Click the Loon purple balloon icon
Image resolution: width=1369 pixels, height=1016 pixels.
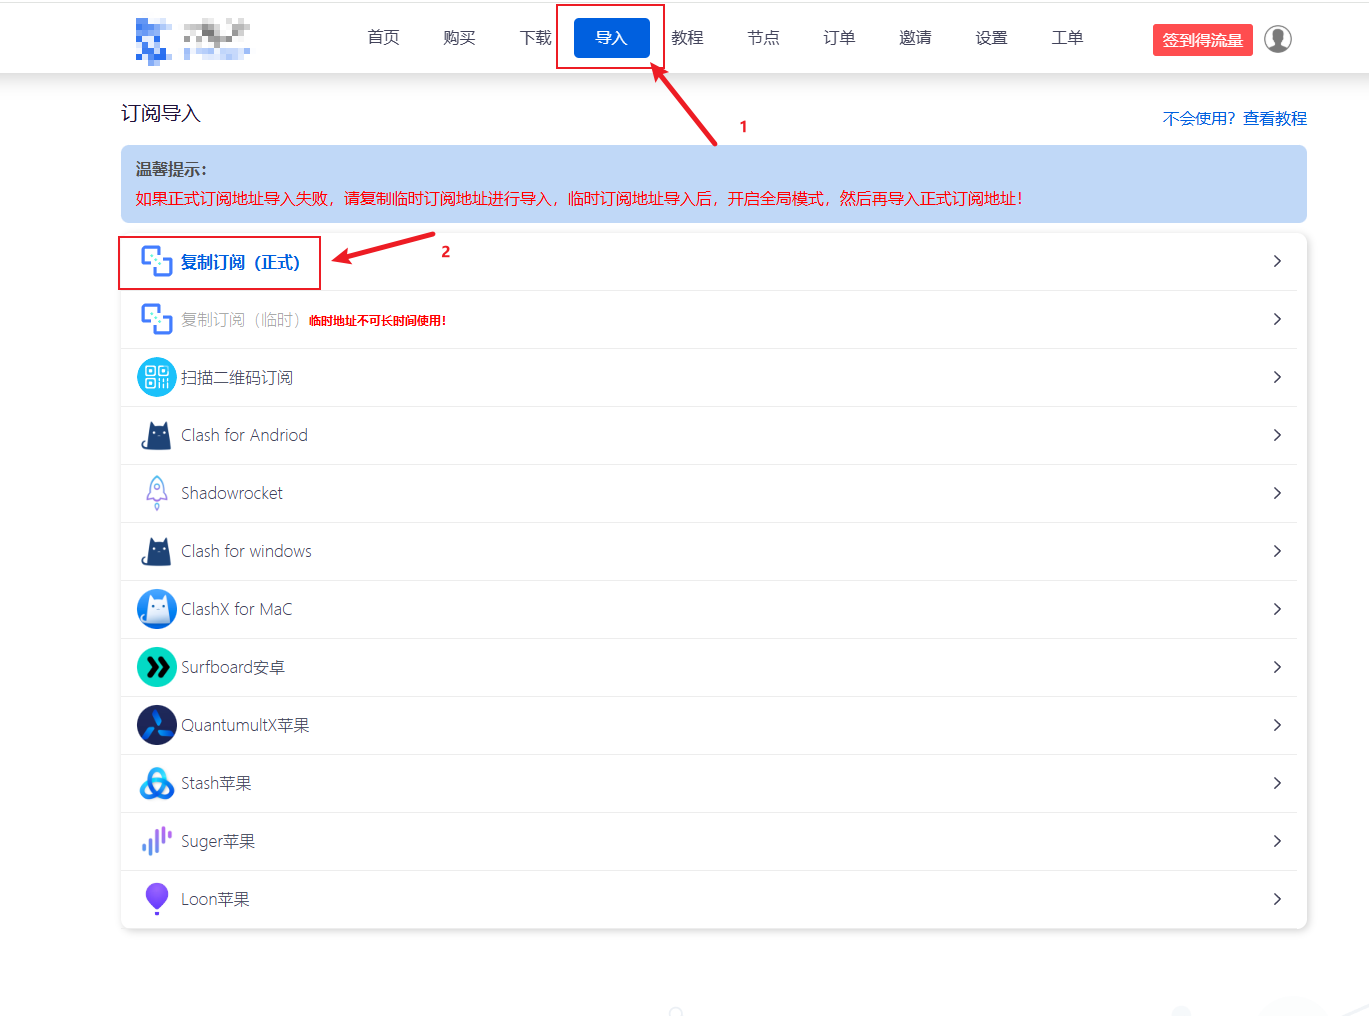[157, 898]
